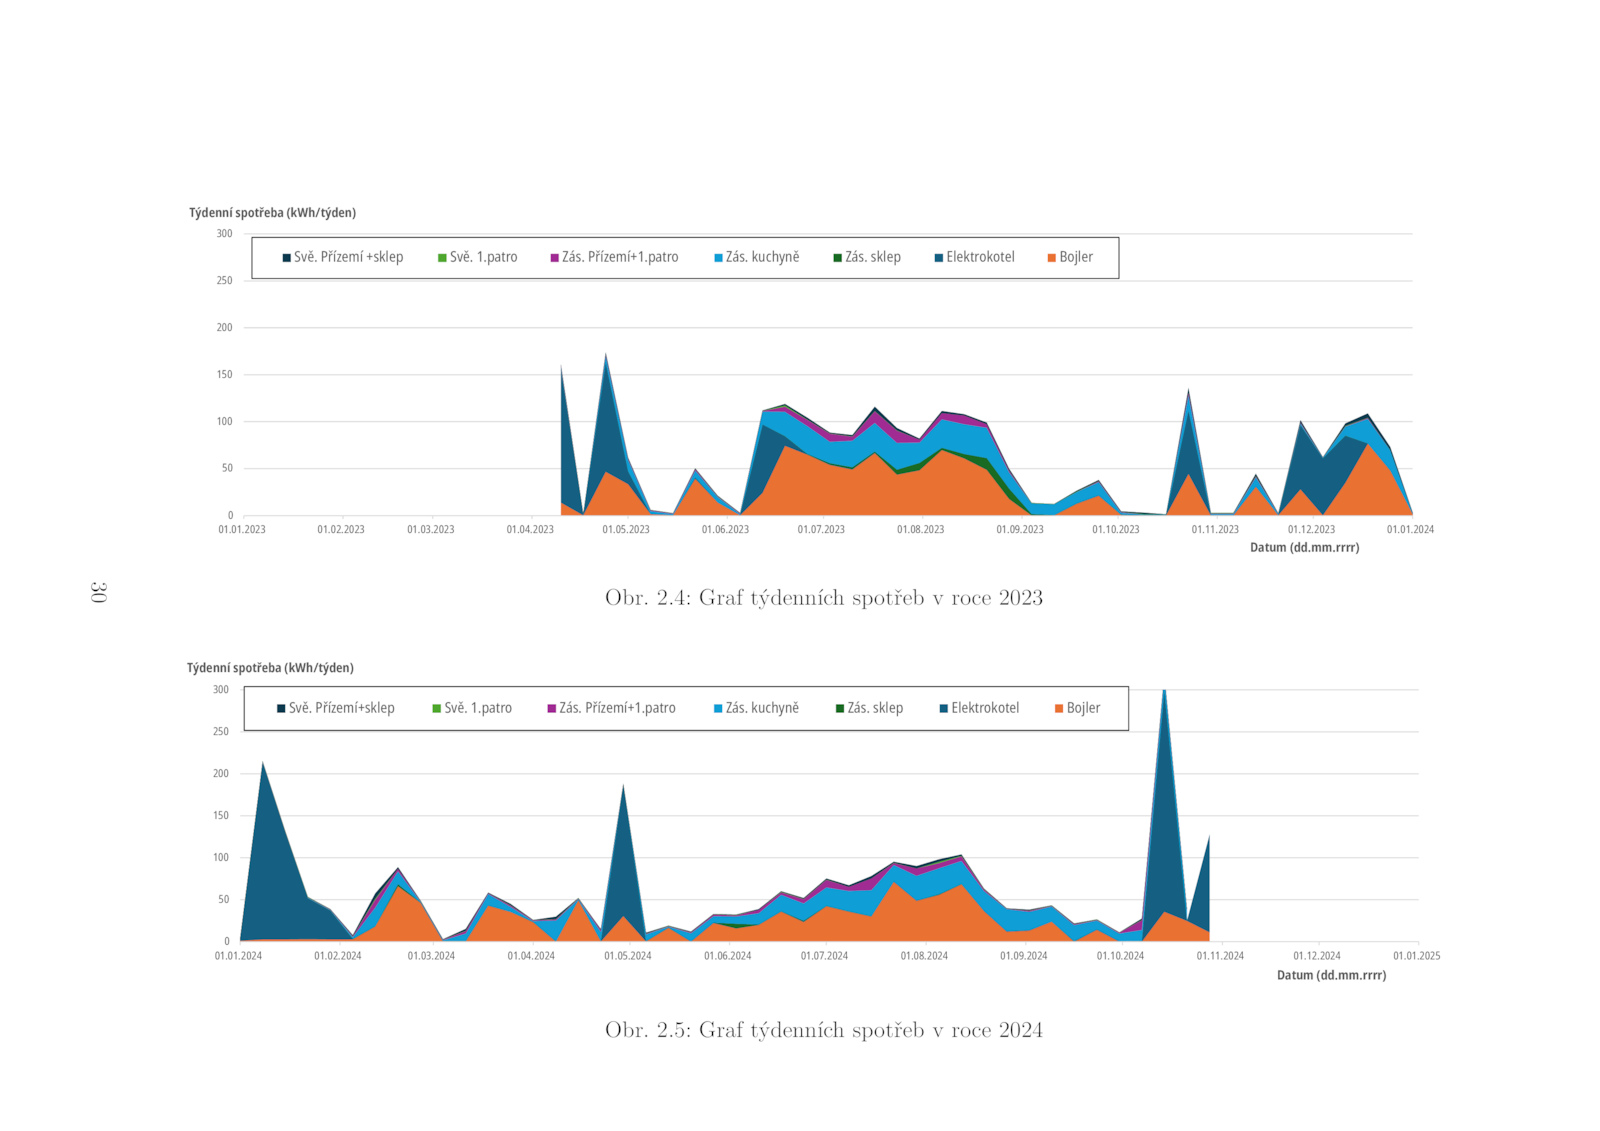Viewport: 1600px width, 1131px height.
Task: Click the 2023 chart's Týdenní spotřeba axis title
Action: click(x=272, y=213)
